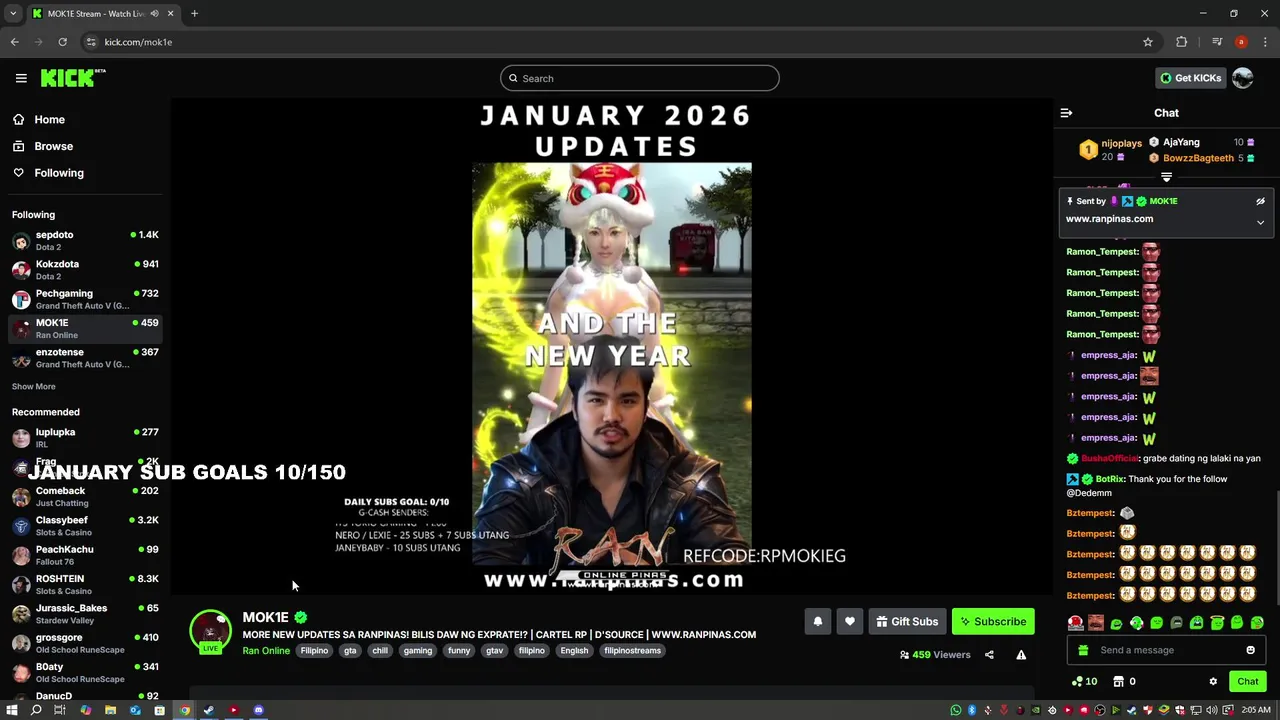Hide the pinned message with eye icon
This screenshot has height=720, width=1280.
pos(1260,201)
